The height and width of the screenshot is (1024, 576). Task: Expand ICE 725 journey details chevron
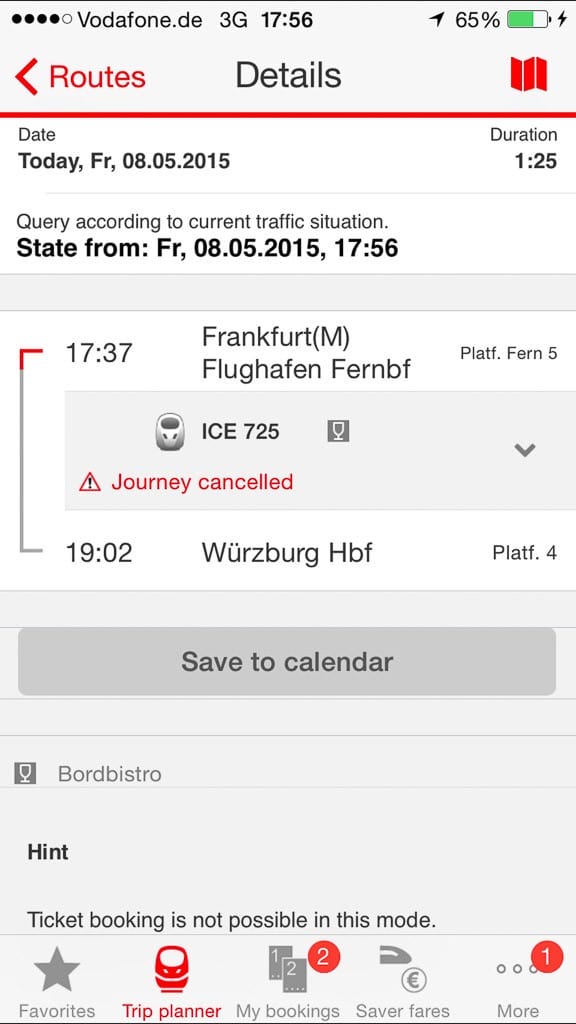click(x=524, y=449)
